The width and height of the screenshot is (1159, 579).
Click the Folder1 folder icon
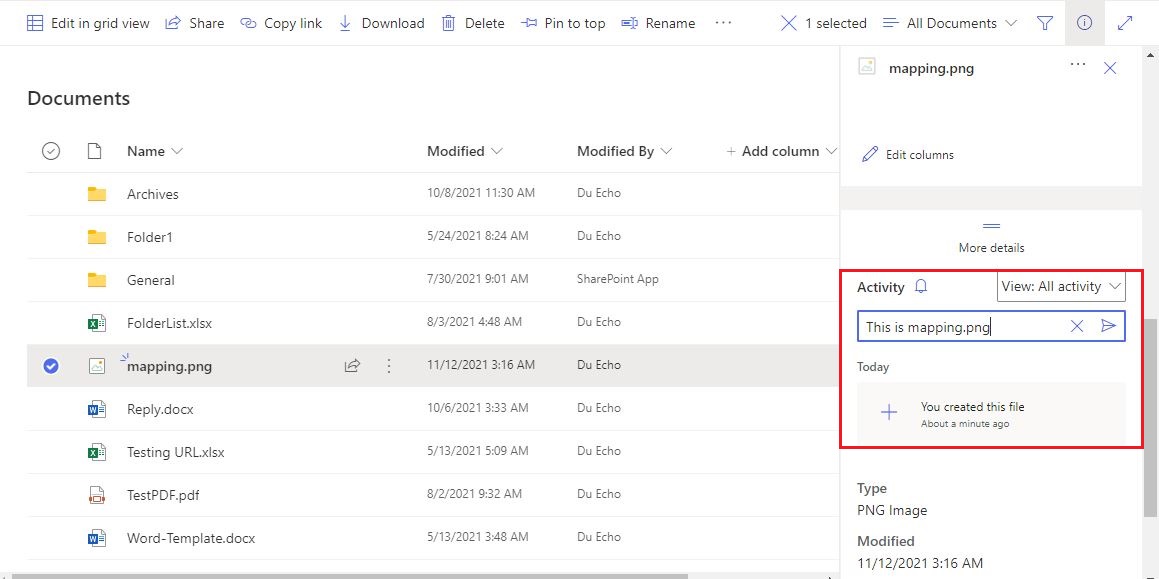click(97, 237)
